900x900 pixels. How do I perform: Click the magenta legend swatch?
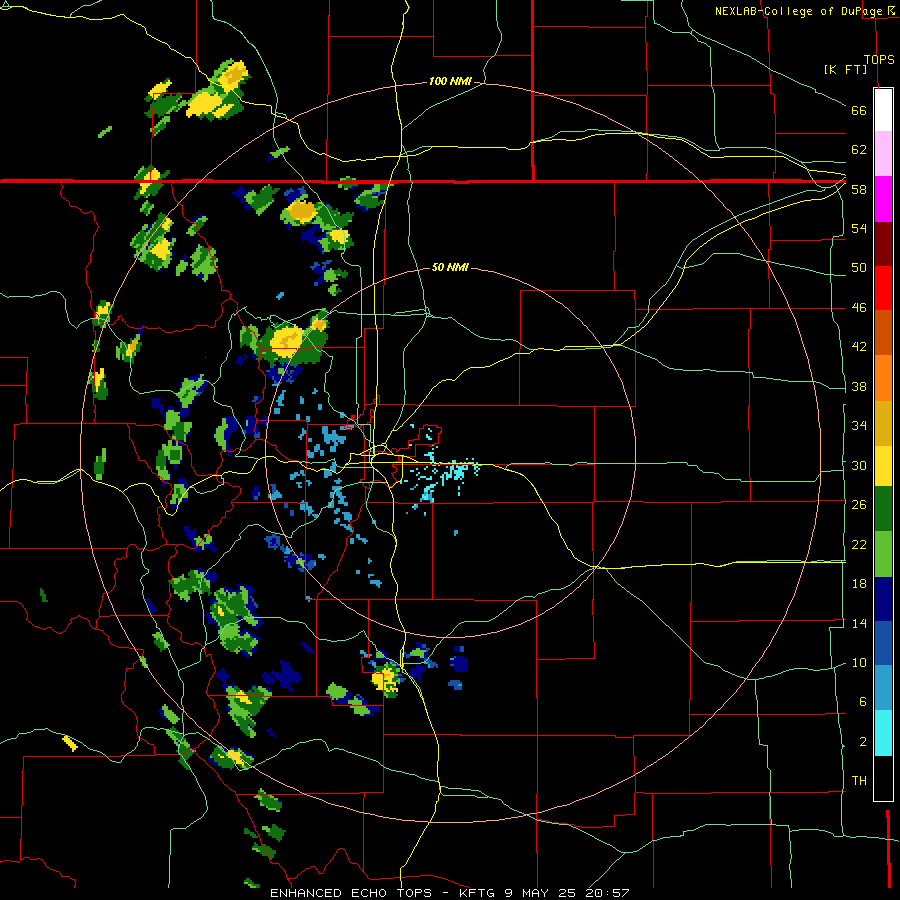pyautogui.click(x=883, y=199)
